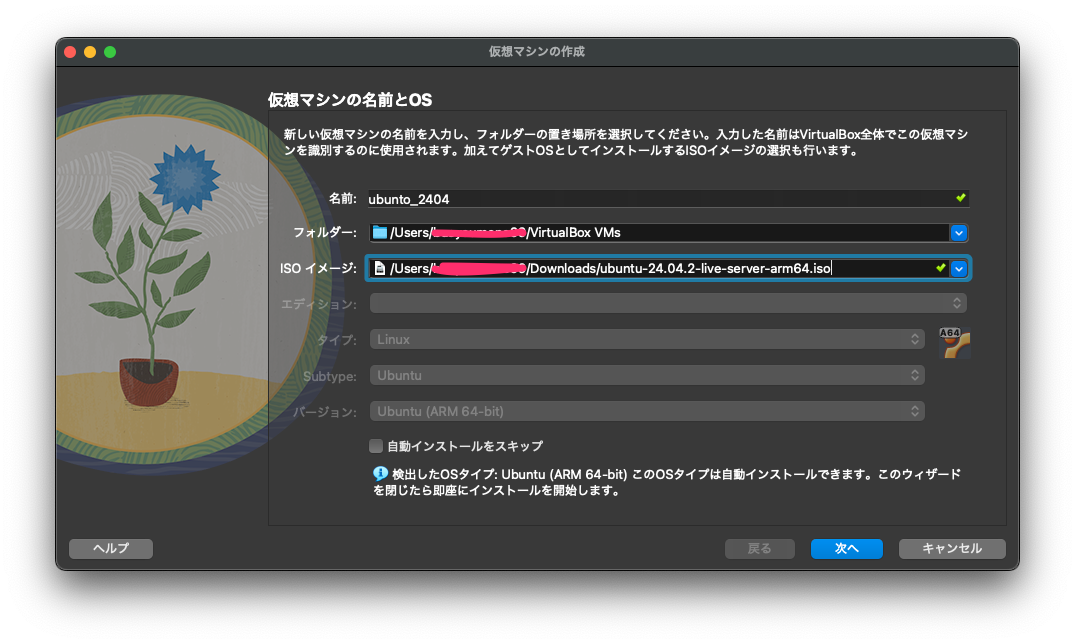
Task: Click the green checkmark in the ISO image field
Action: [941, 267]
